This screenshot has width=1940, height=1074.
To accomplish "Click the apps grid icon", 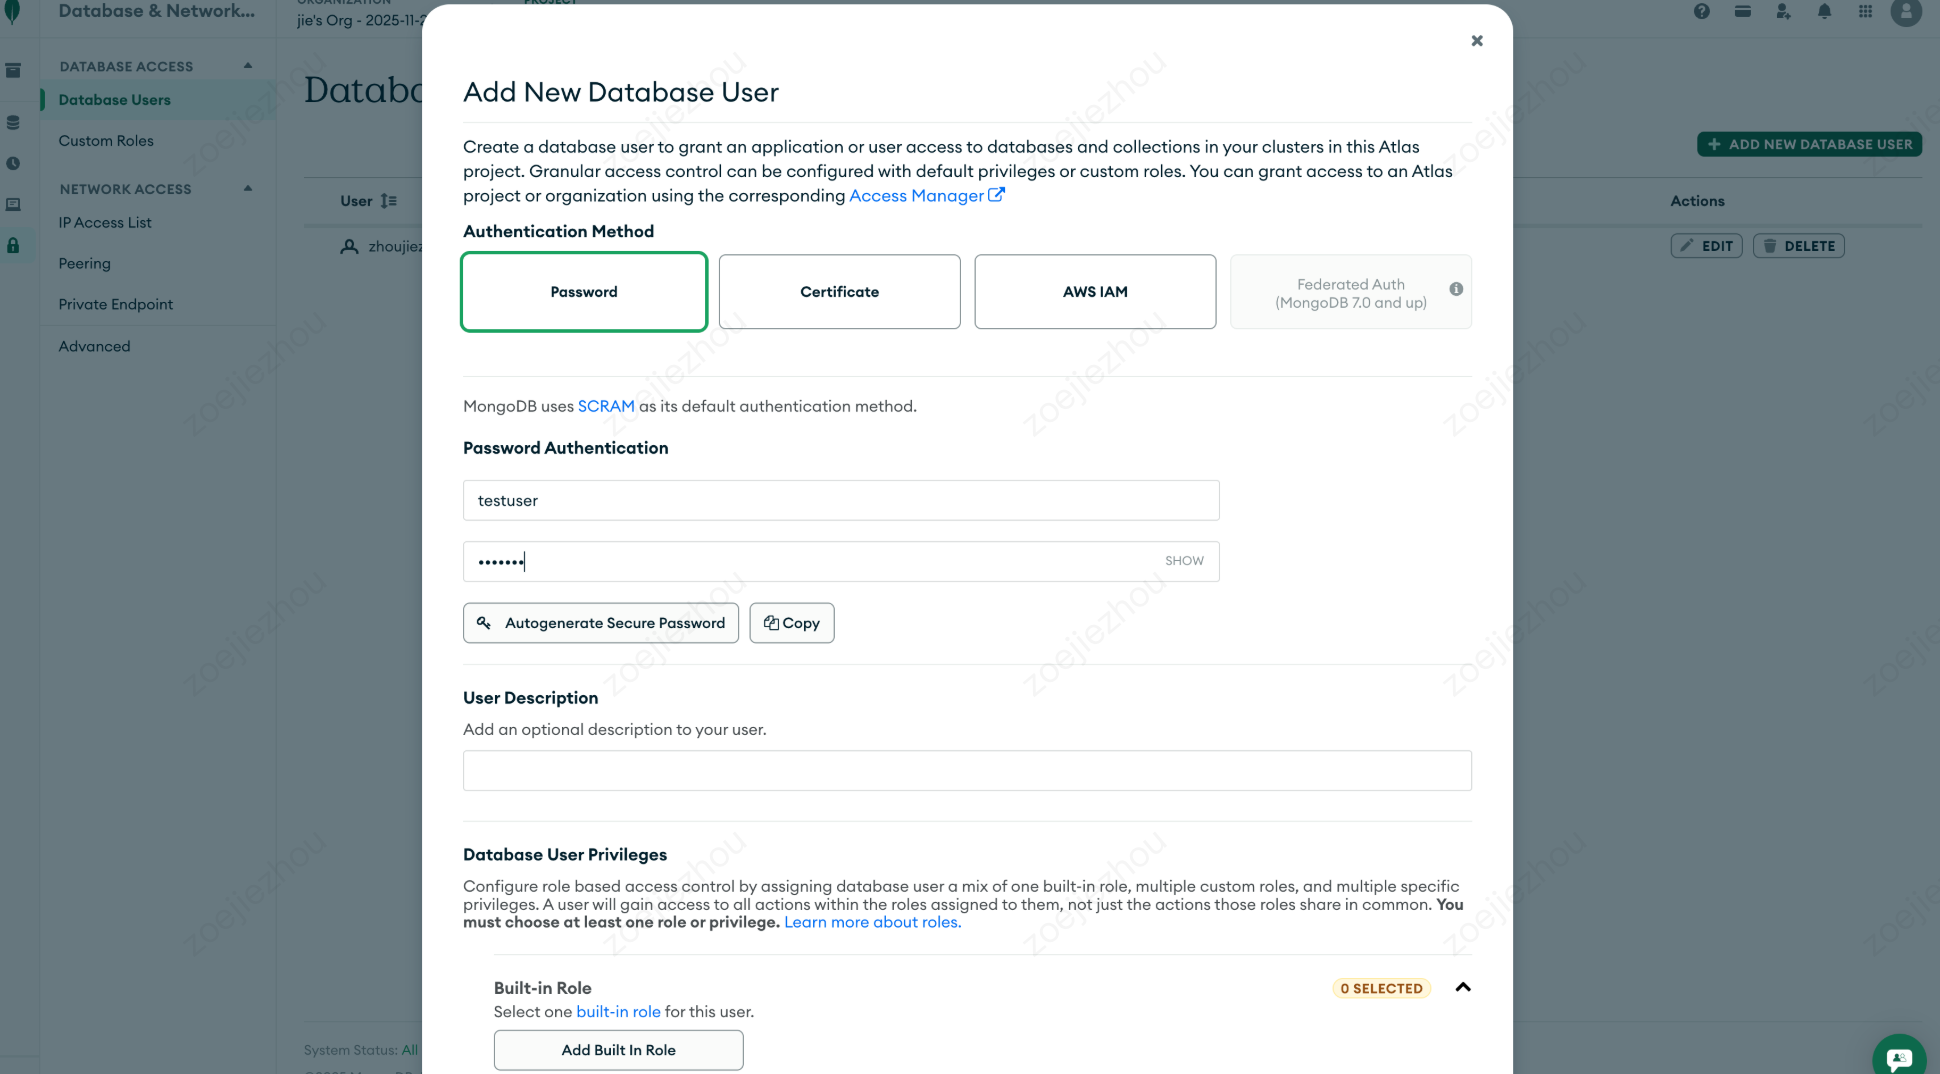I will click(x=1865, y=12).
